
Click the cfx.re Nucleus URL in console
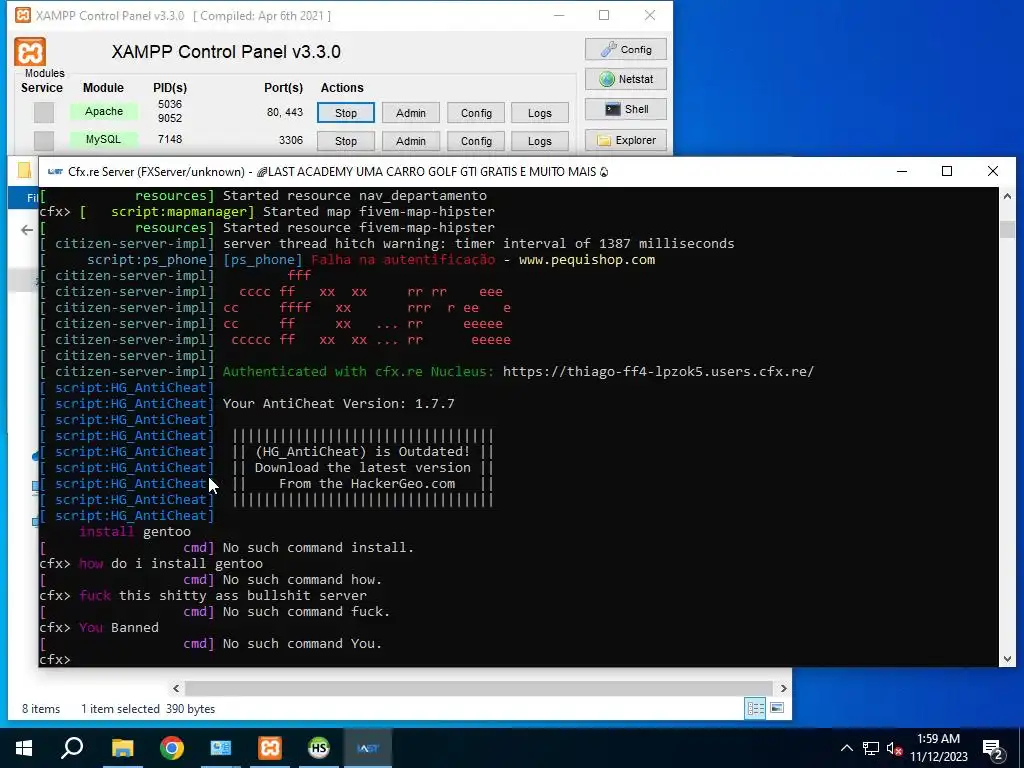click(658, 372)
